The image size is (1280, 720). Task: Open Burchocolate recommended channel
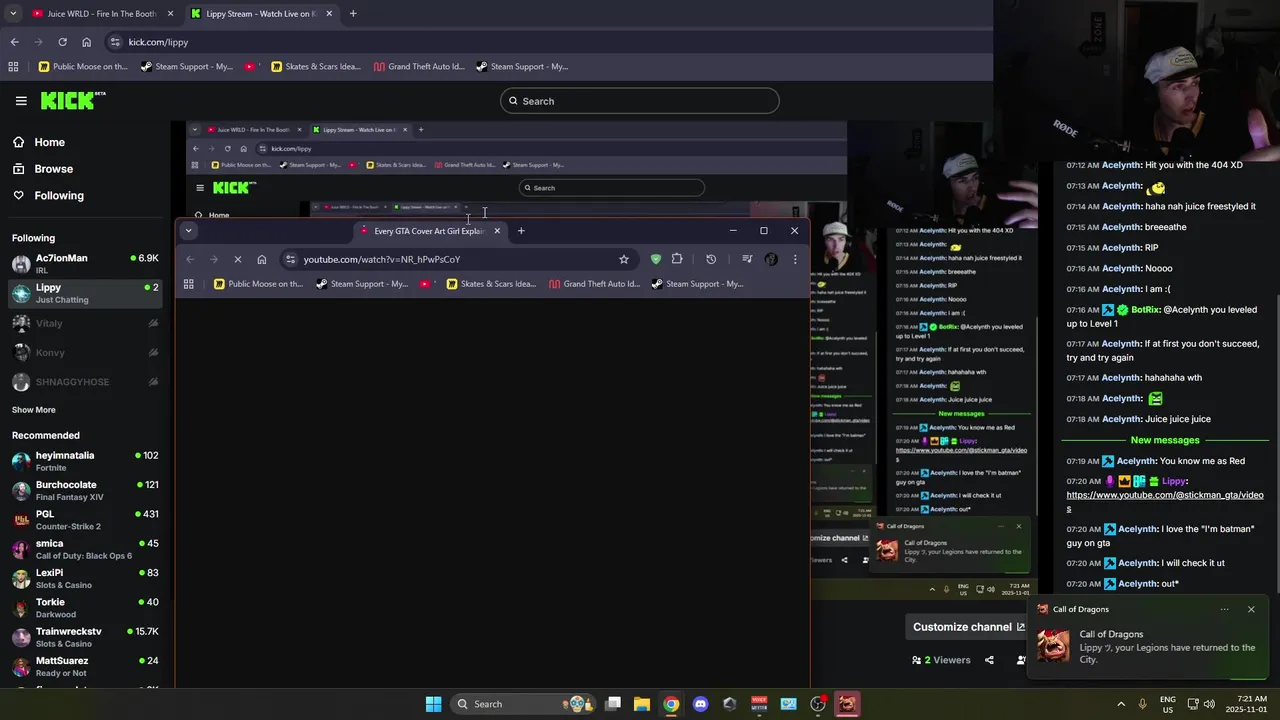86,490
